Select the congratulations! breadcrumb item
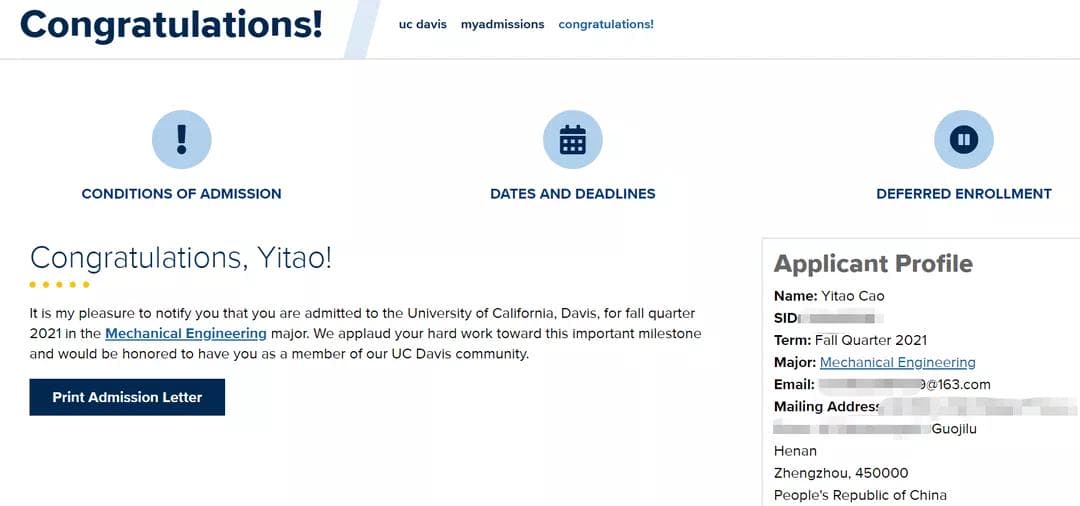The image size is (1080, 506). tap(606, 25)
